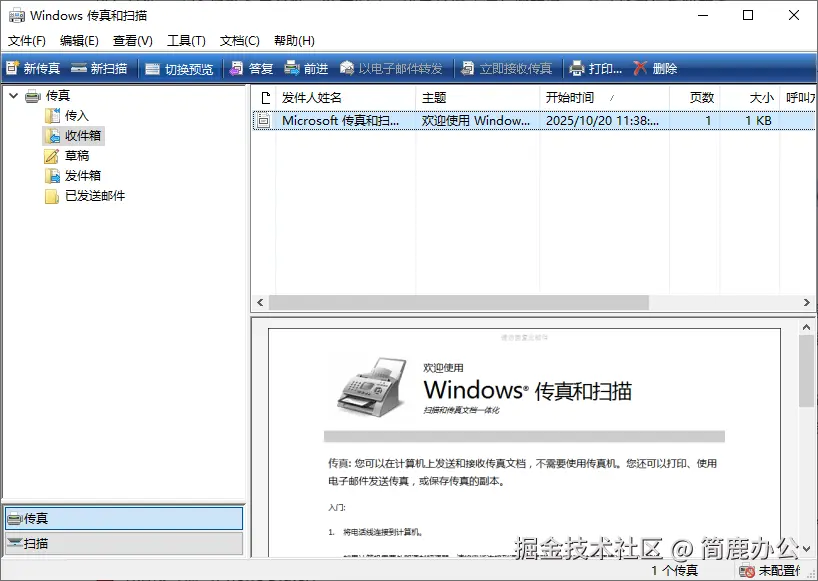This screenshot has height=581, width=818.
Task: Click the subject 欢迎使用 Window...
Action: click(476, 120)
